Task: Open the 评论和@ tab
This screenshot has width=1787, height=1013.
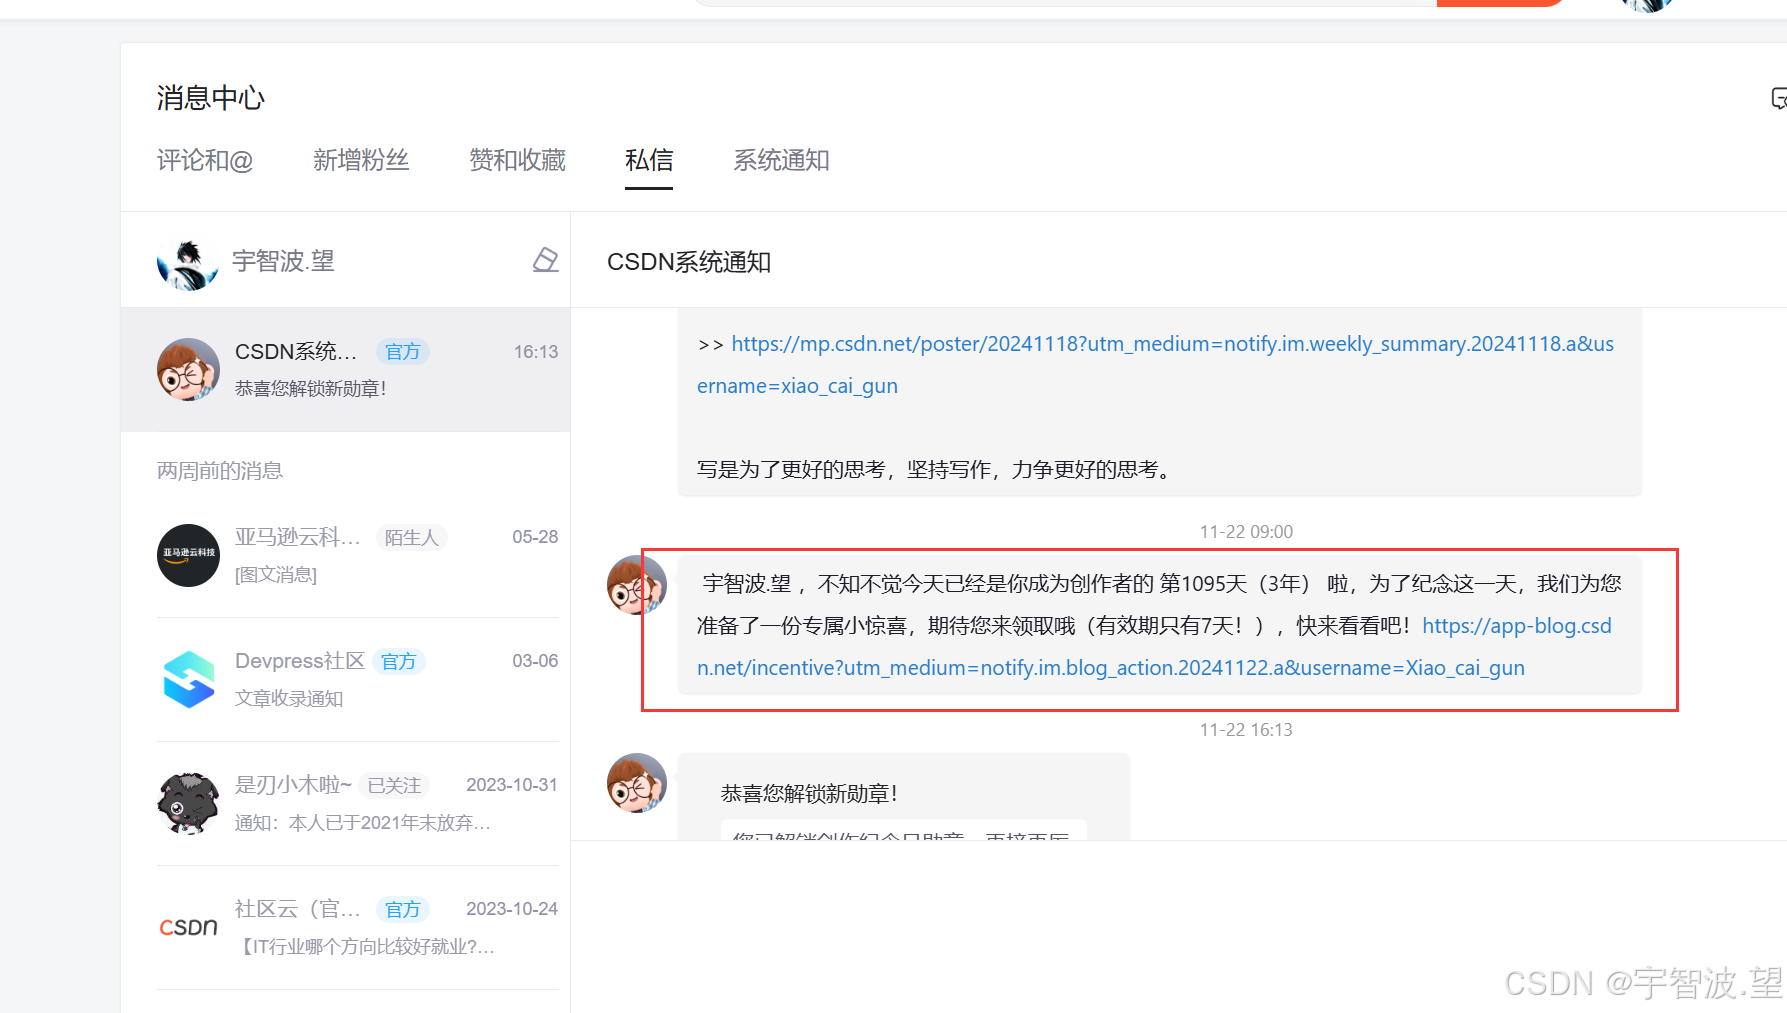Action: (205, 160)
